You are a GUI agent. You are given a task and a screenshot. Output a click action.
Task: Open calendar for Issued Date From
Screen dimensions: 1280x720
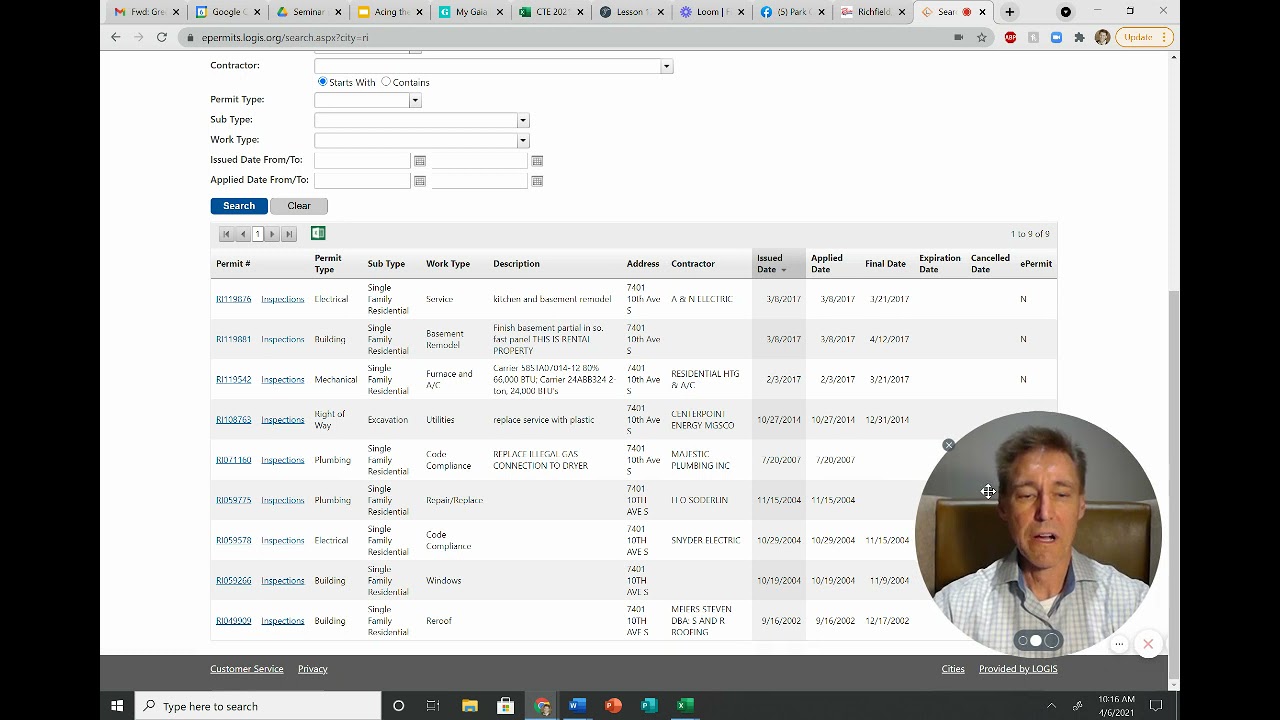pos(420,161)
